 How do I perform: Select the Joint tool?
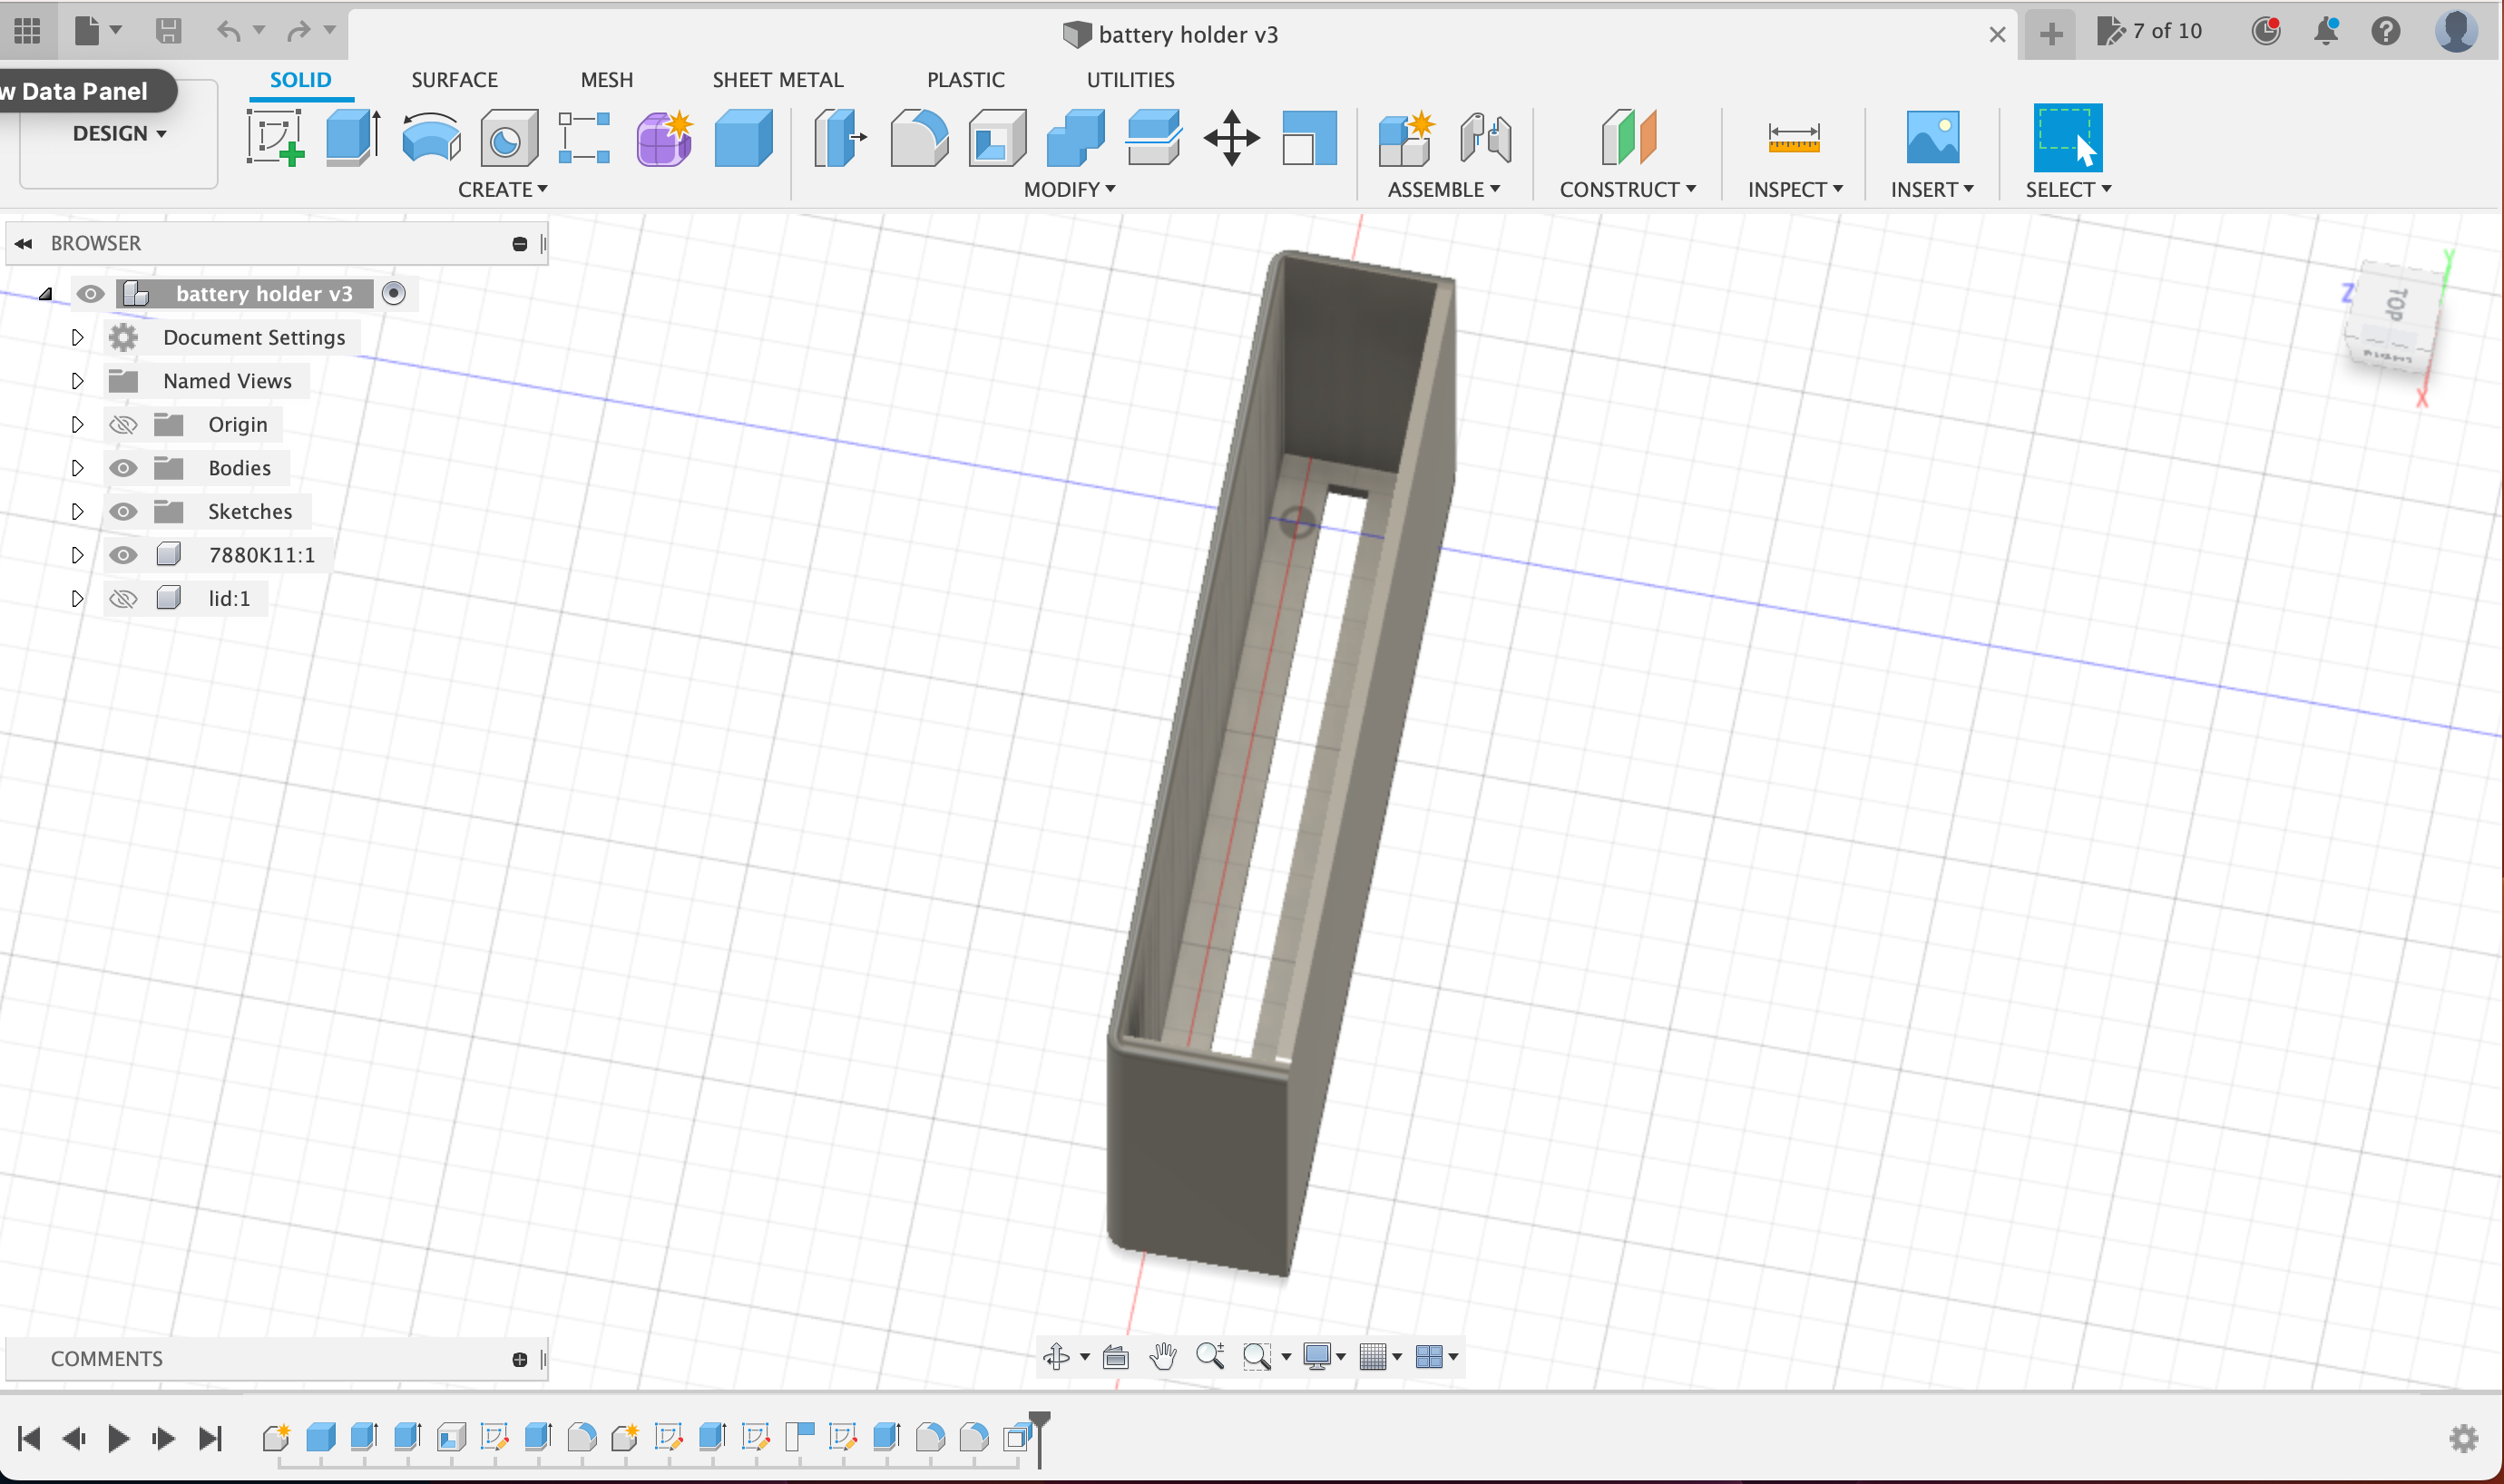click(x=1485, y=138)
